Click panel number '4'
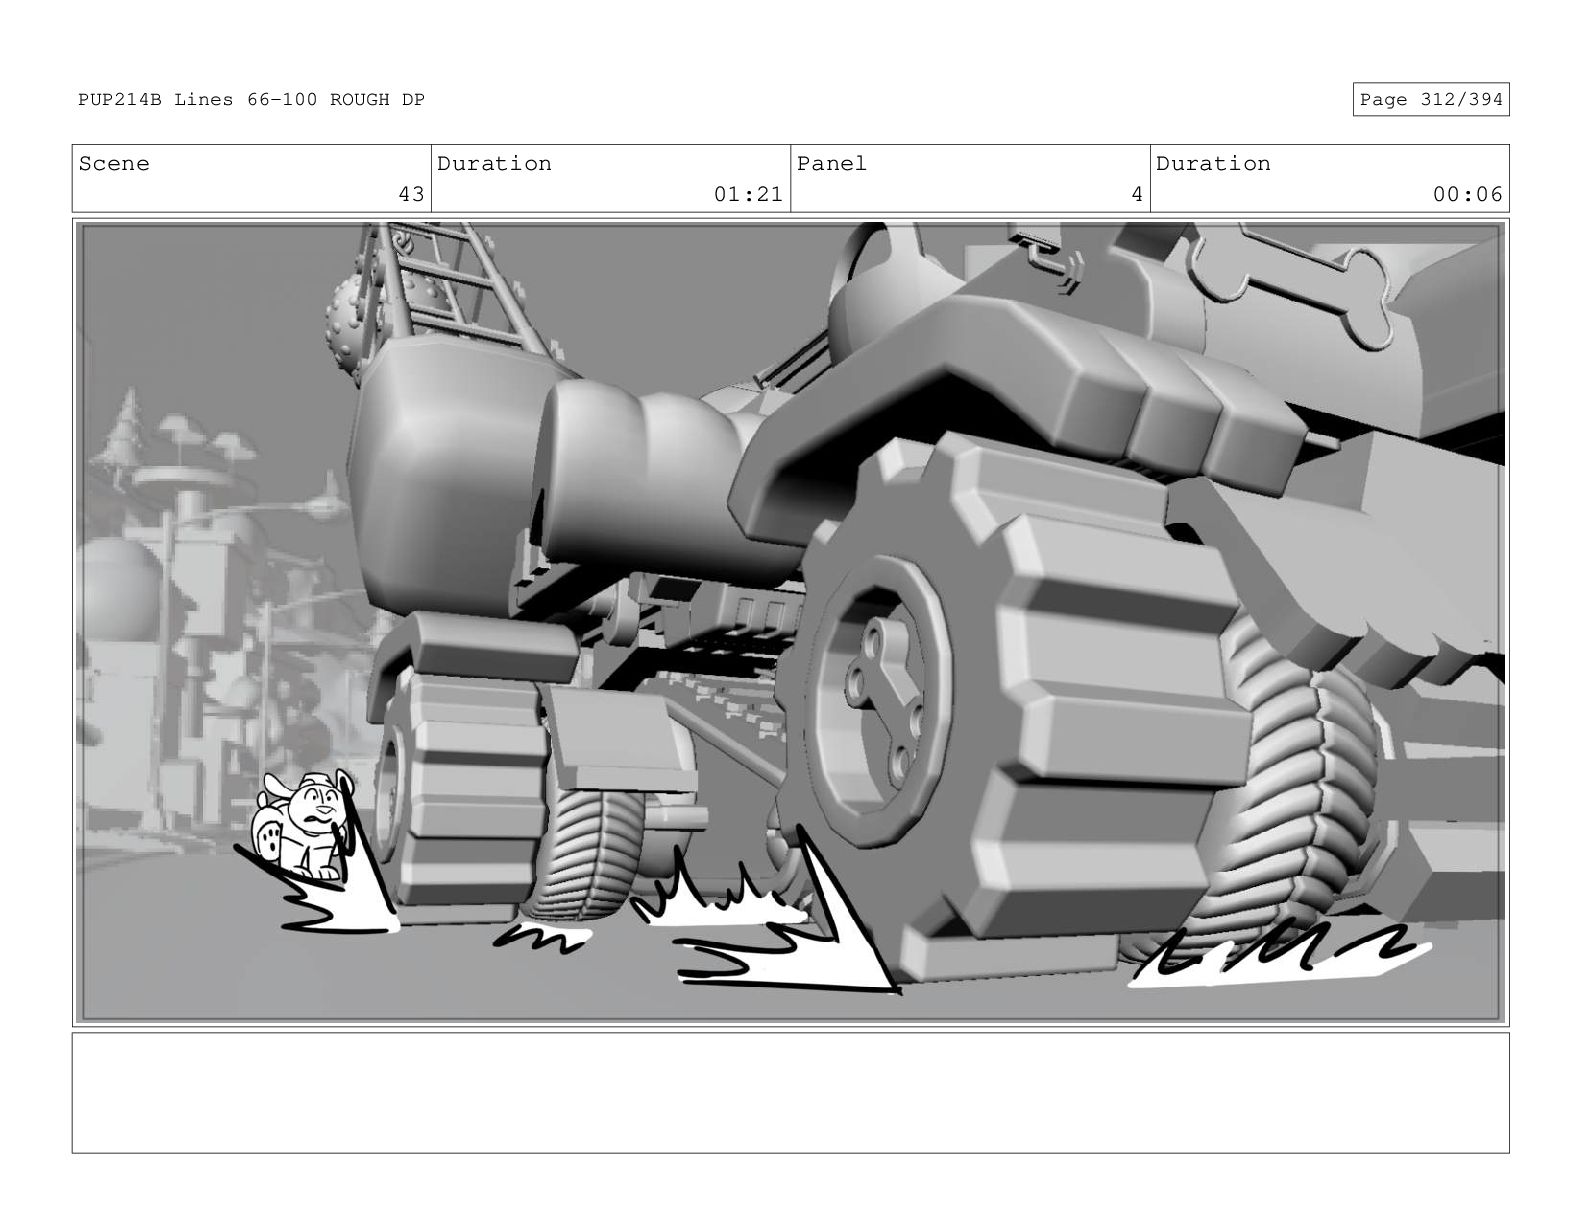Viewport: 1582px width, 1225px height. (x=1136, y=194)
